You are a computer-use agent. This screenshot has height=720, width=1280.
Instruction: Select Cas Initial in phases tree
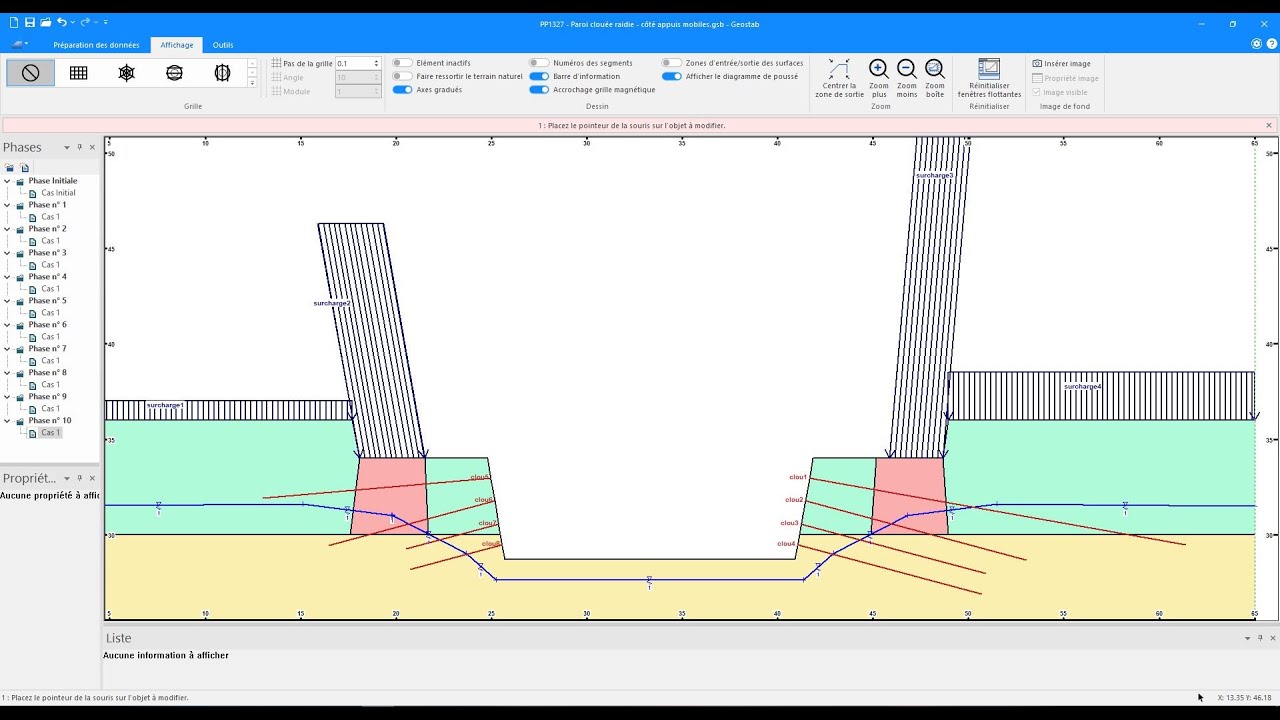[x=58, y=193]
